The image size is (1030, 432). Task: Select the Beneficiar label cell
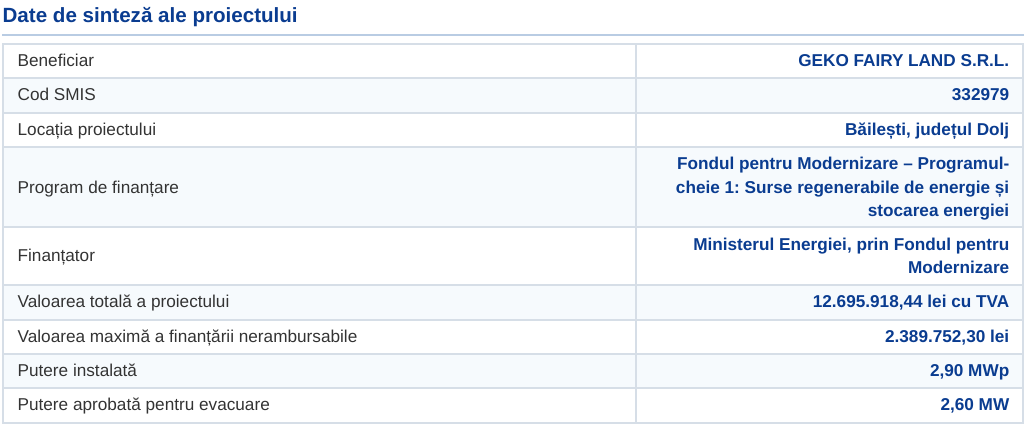tap(319, 60)
